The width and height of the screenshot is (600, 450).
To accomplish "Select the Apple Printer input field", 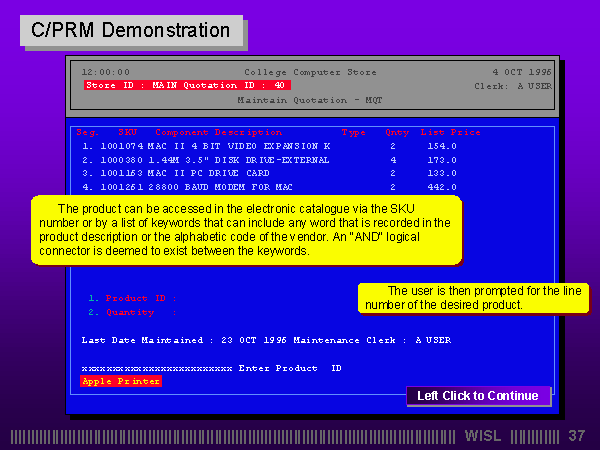I will point(120,381).
